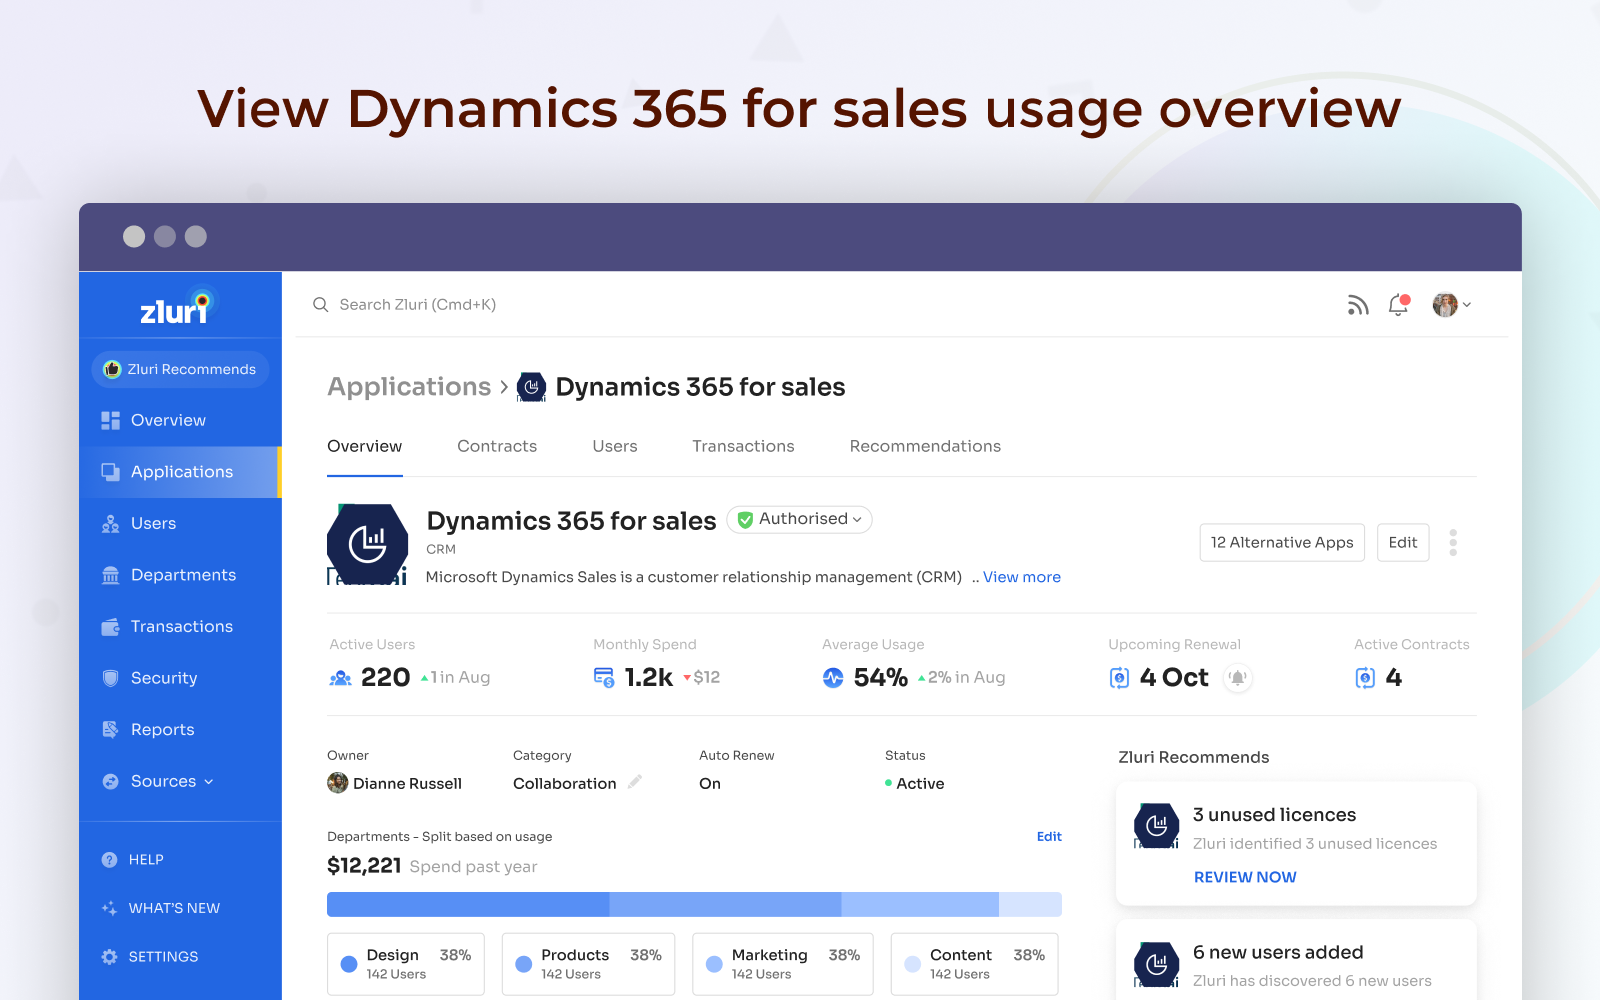
Task: Toggle the renewal reminder bell
Action: click(x=1238, y=678)
